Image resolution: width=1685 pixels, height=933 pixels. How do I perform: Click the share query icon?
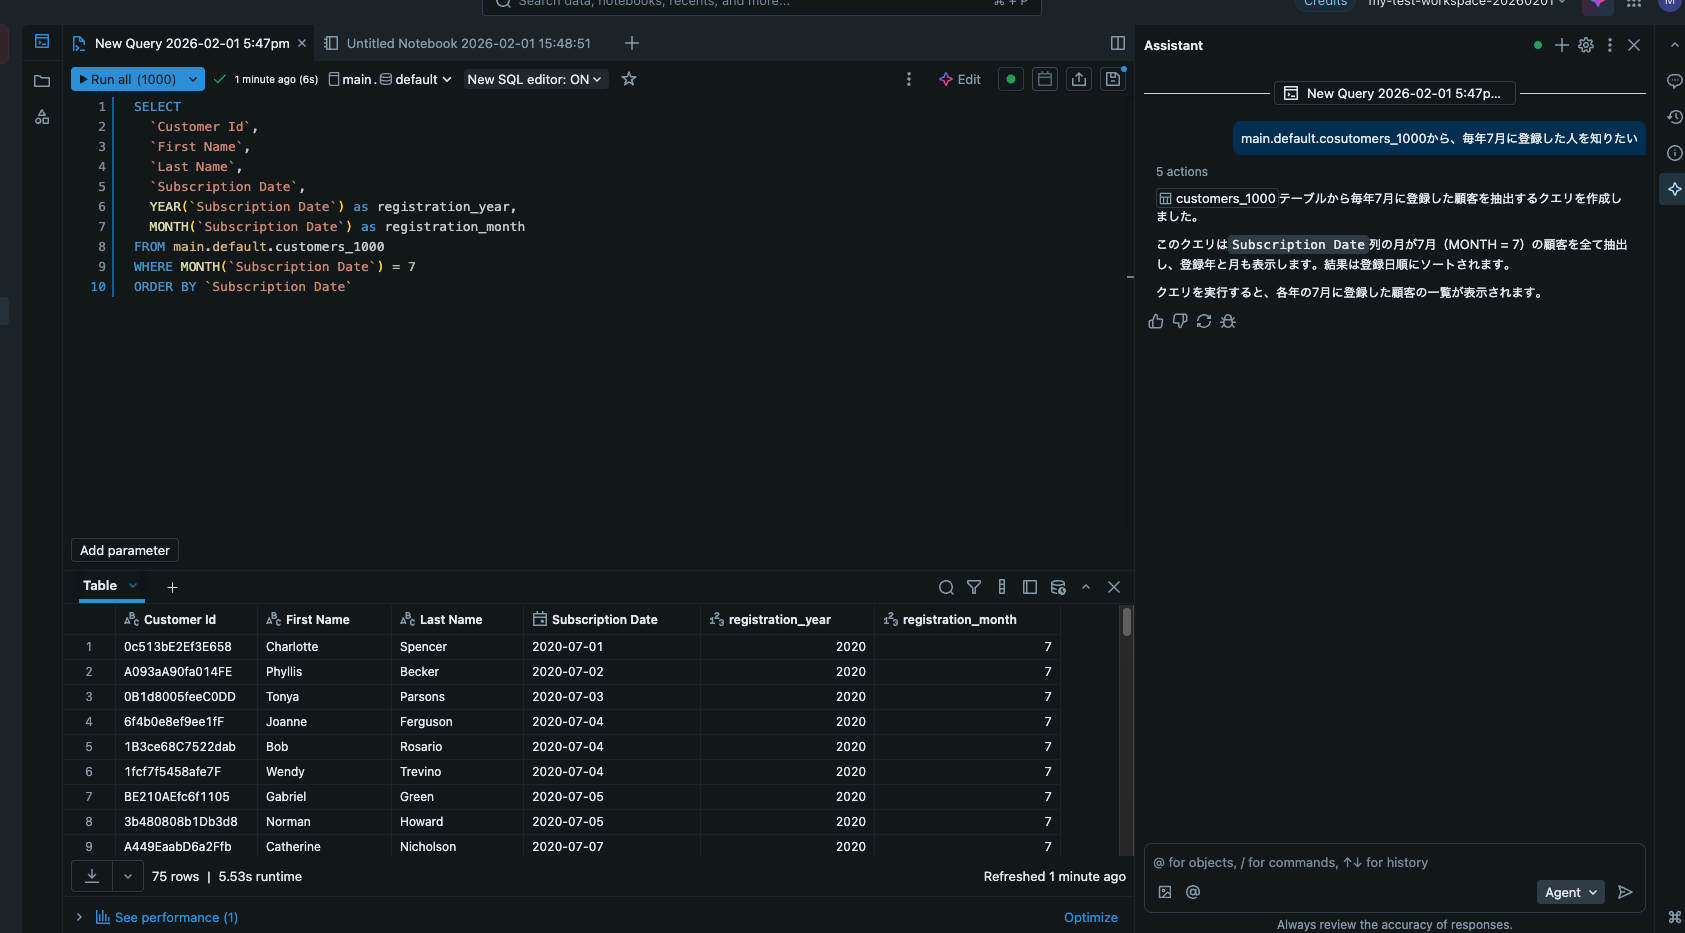1079,79
